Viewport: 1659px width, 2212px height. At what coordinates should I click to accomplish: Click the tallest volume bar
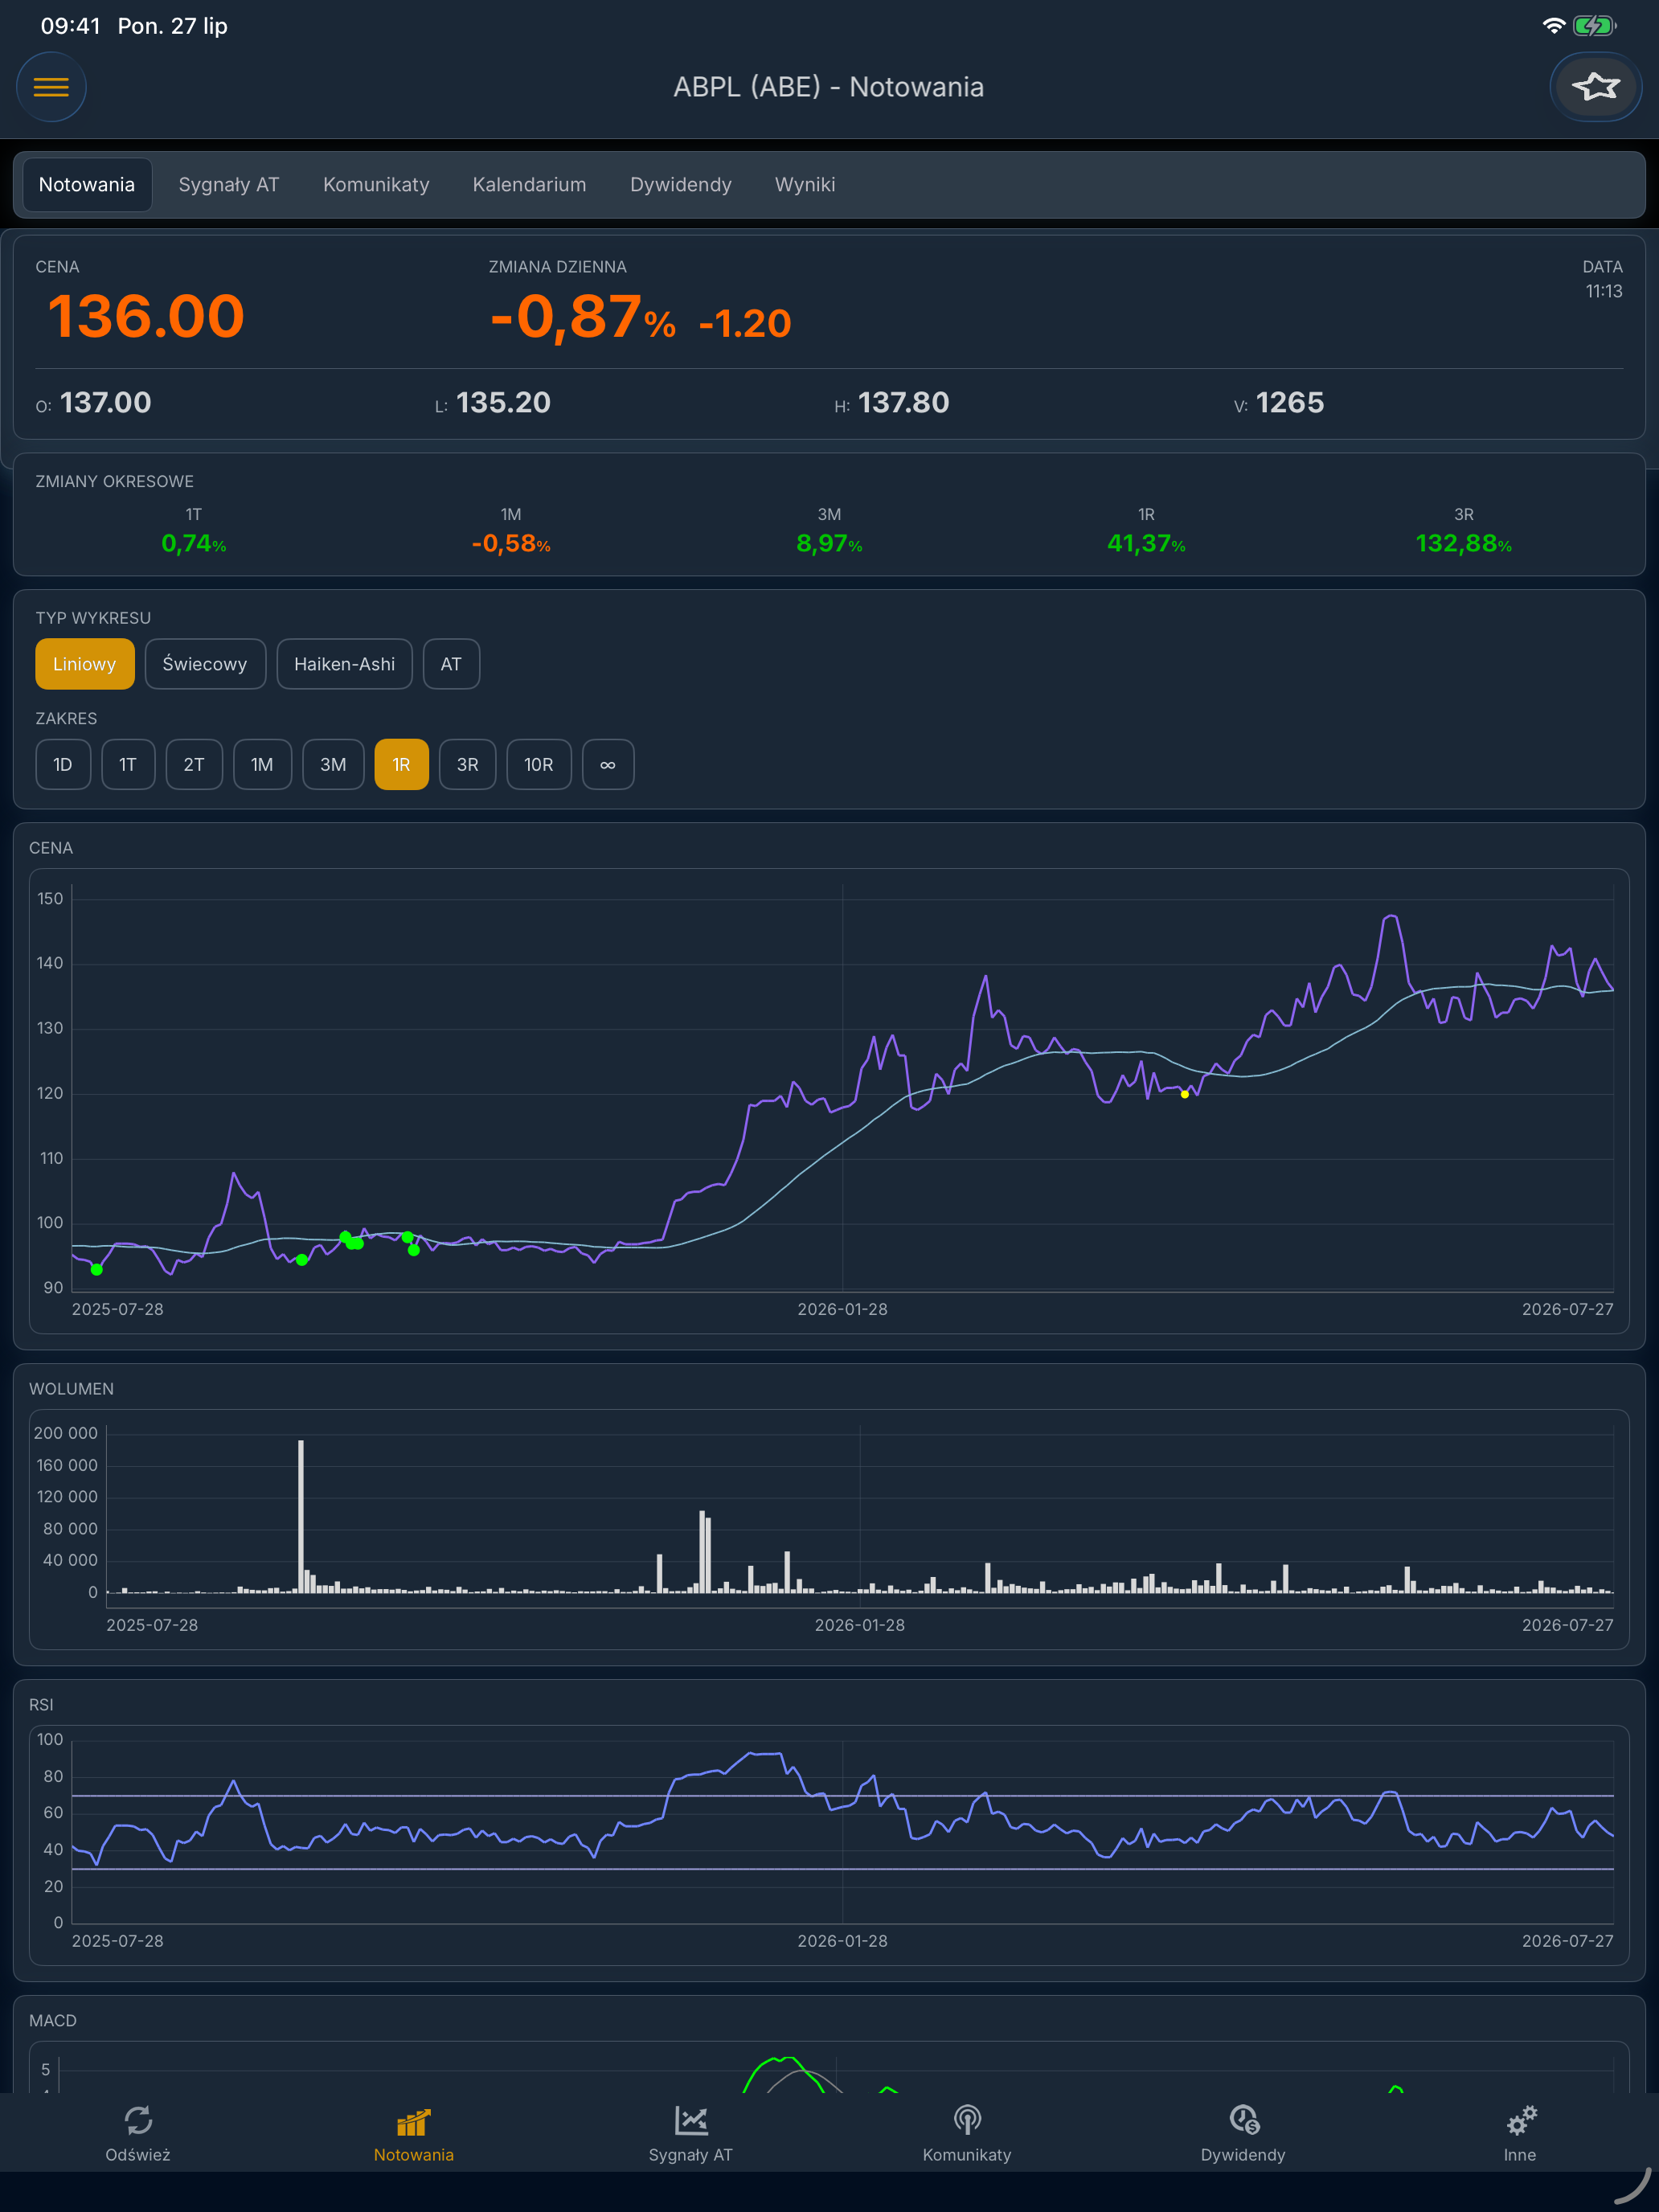click(301, 1516)
